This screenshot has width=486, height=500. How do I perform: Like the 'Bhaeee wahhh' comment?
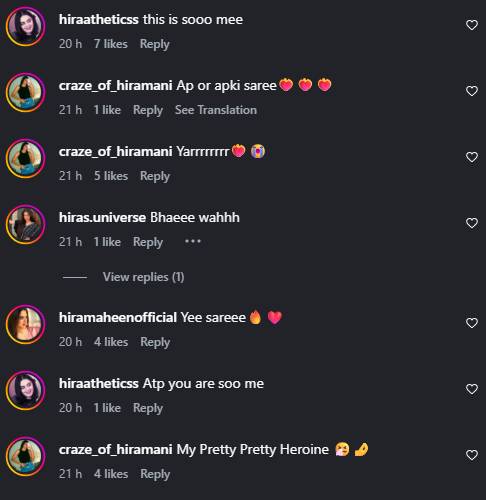click(x=472, y=223)
